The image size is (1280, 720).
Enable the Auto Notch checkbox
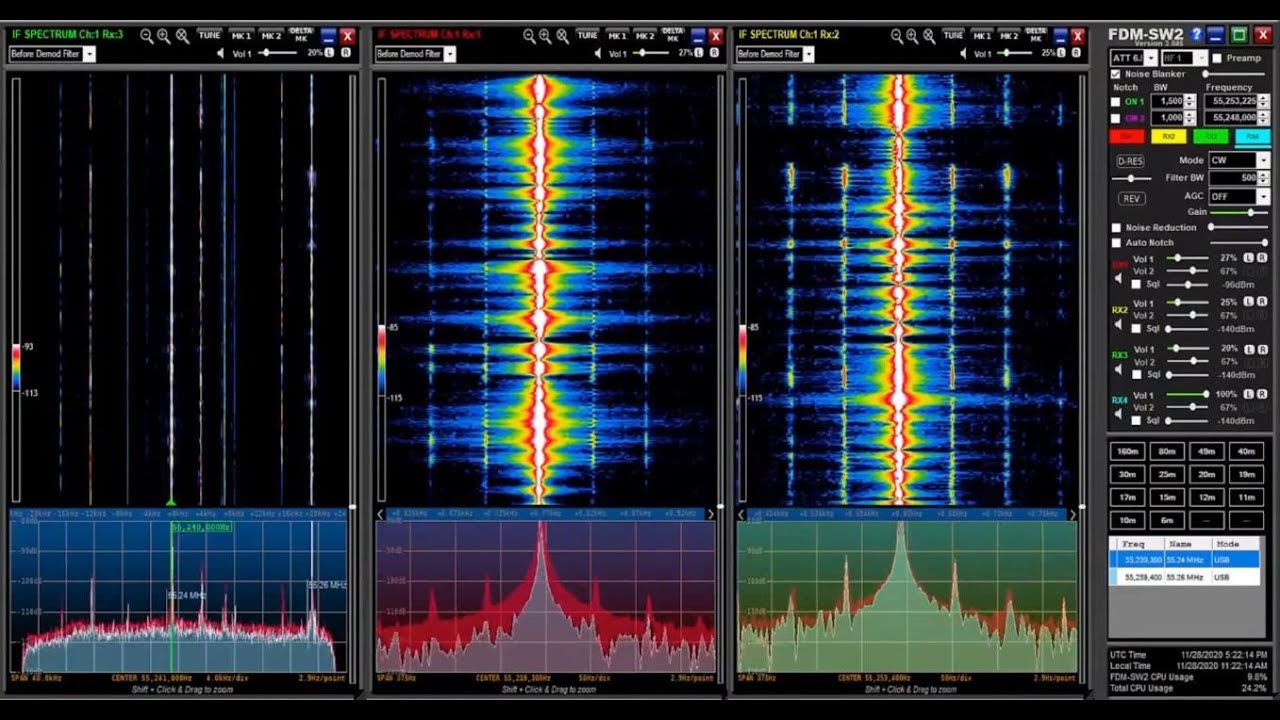pos(1116,243)
